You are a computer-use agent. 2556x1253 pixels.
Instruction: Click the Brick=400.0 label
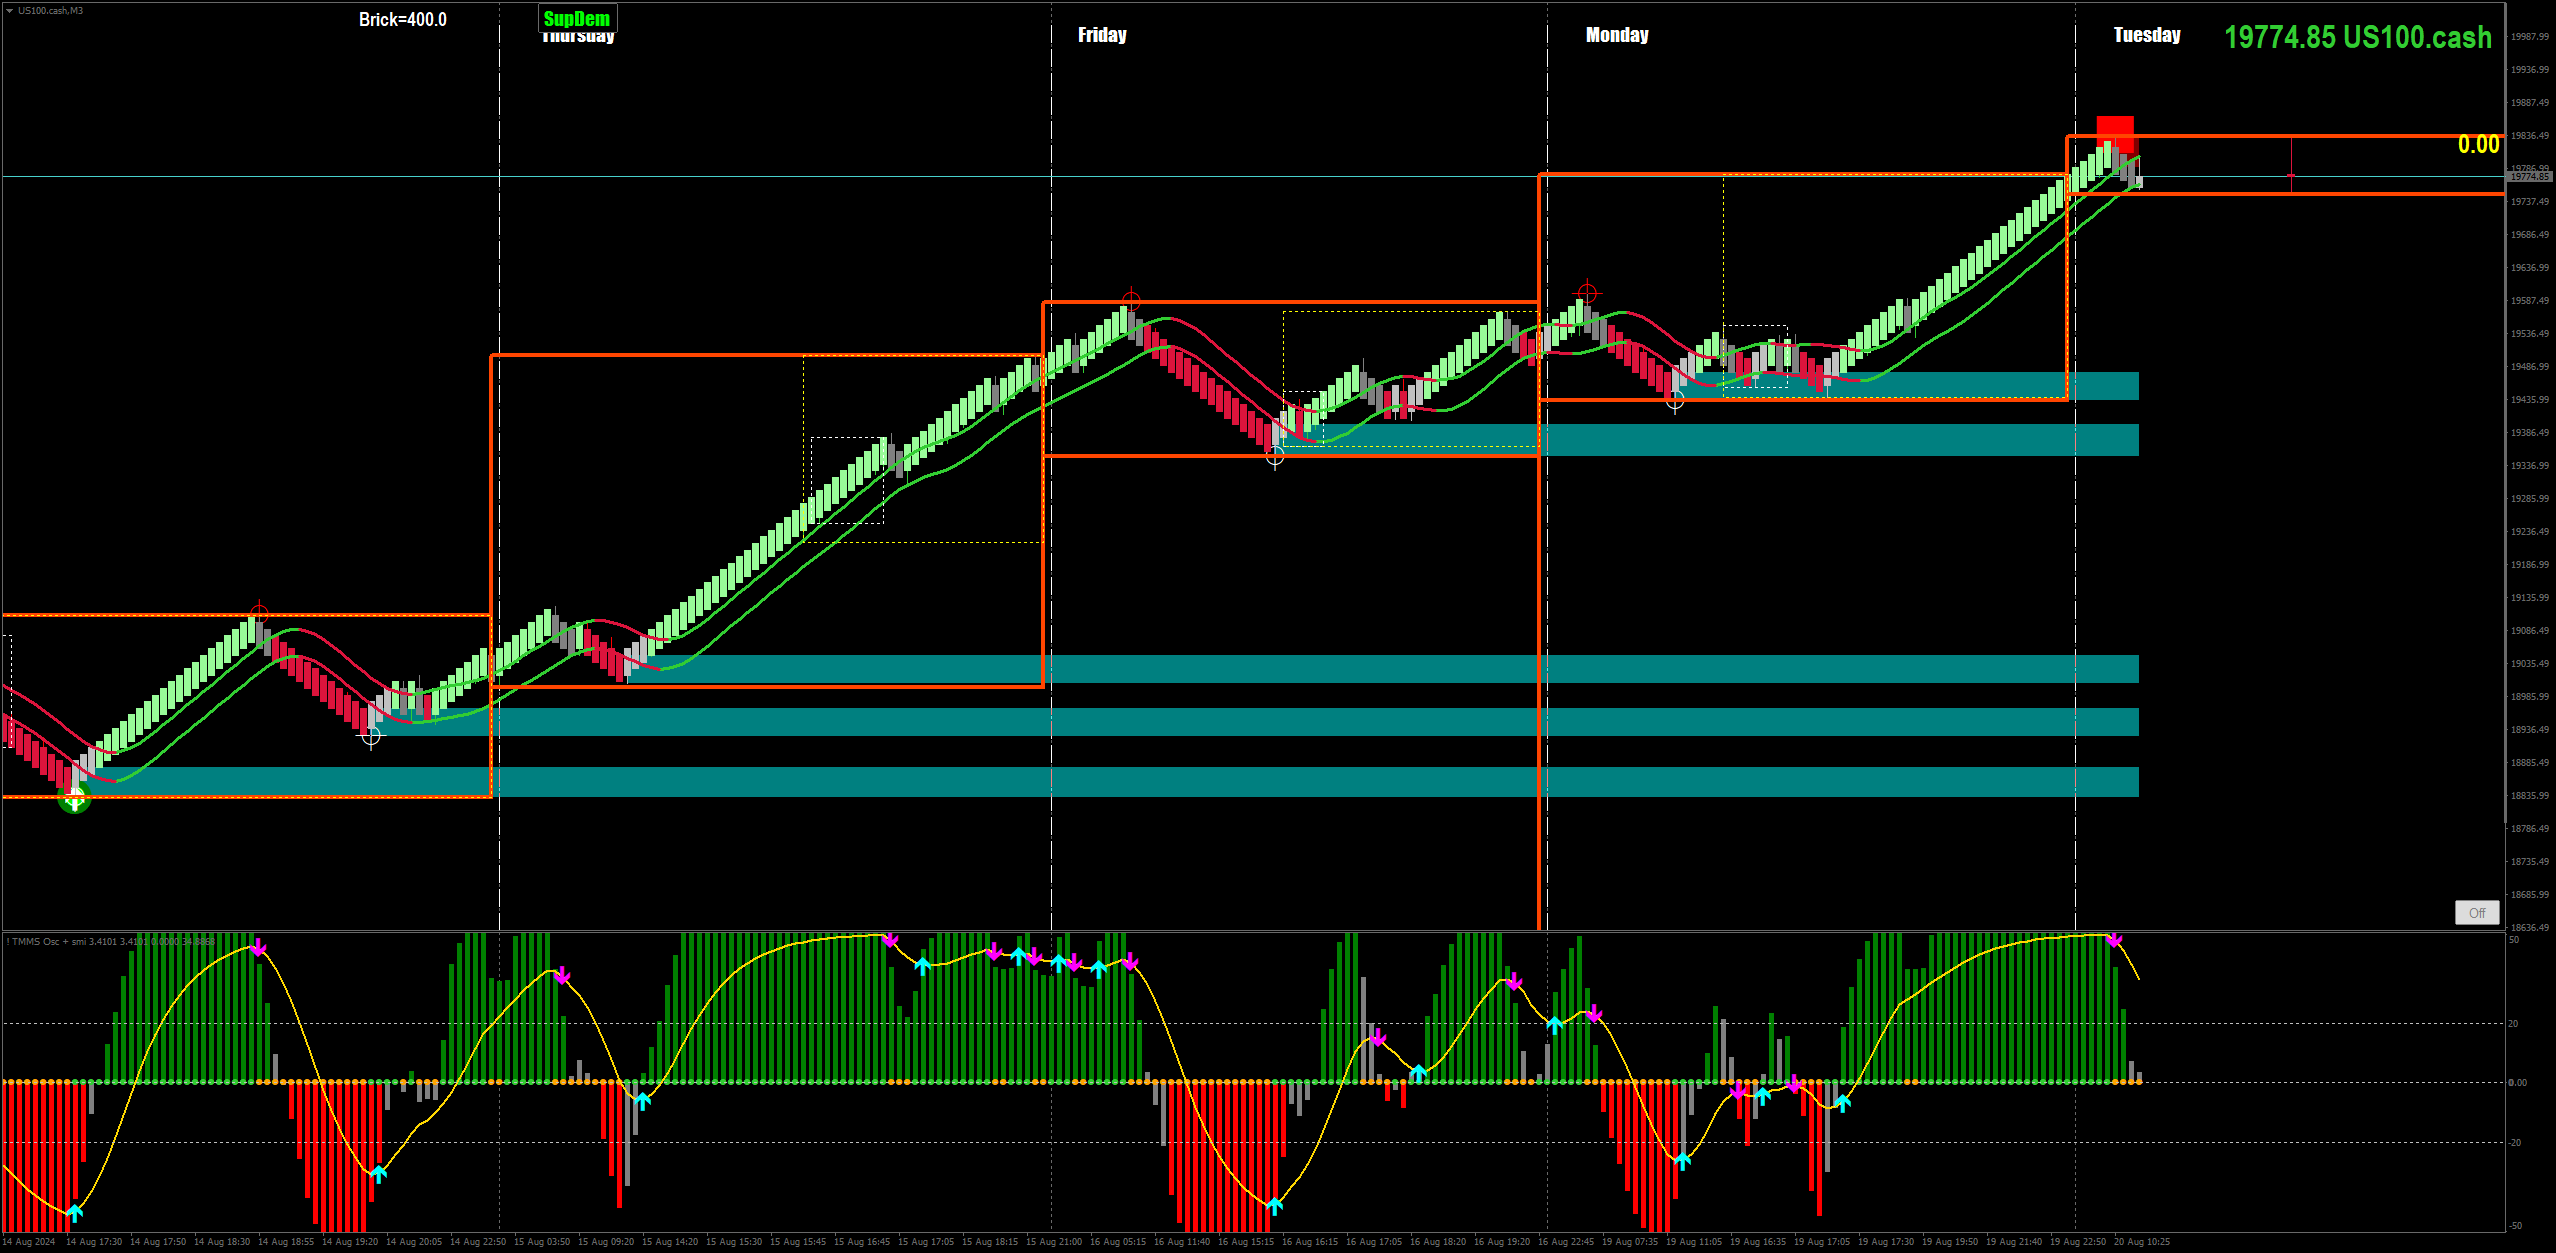click(402, 20)
